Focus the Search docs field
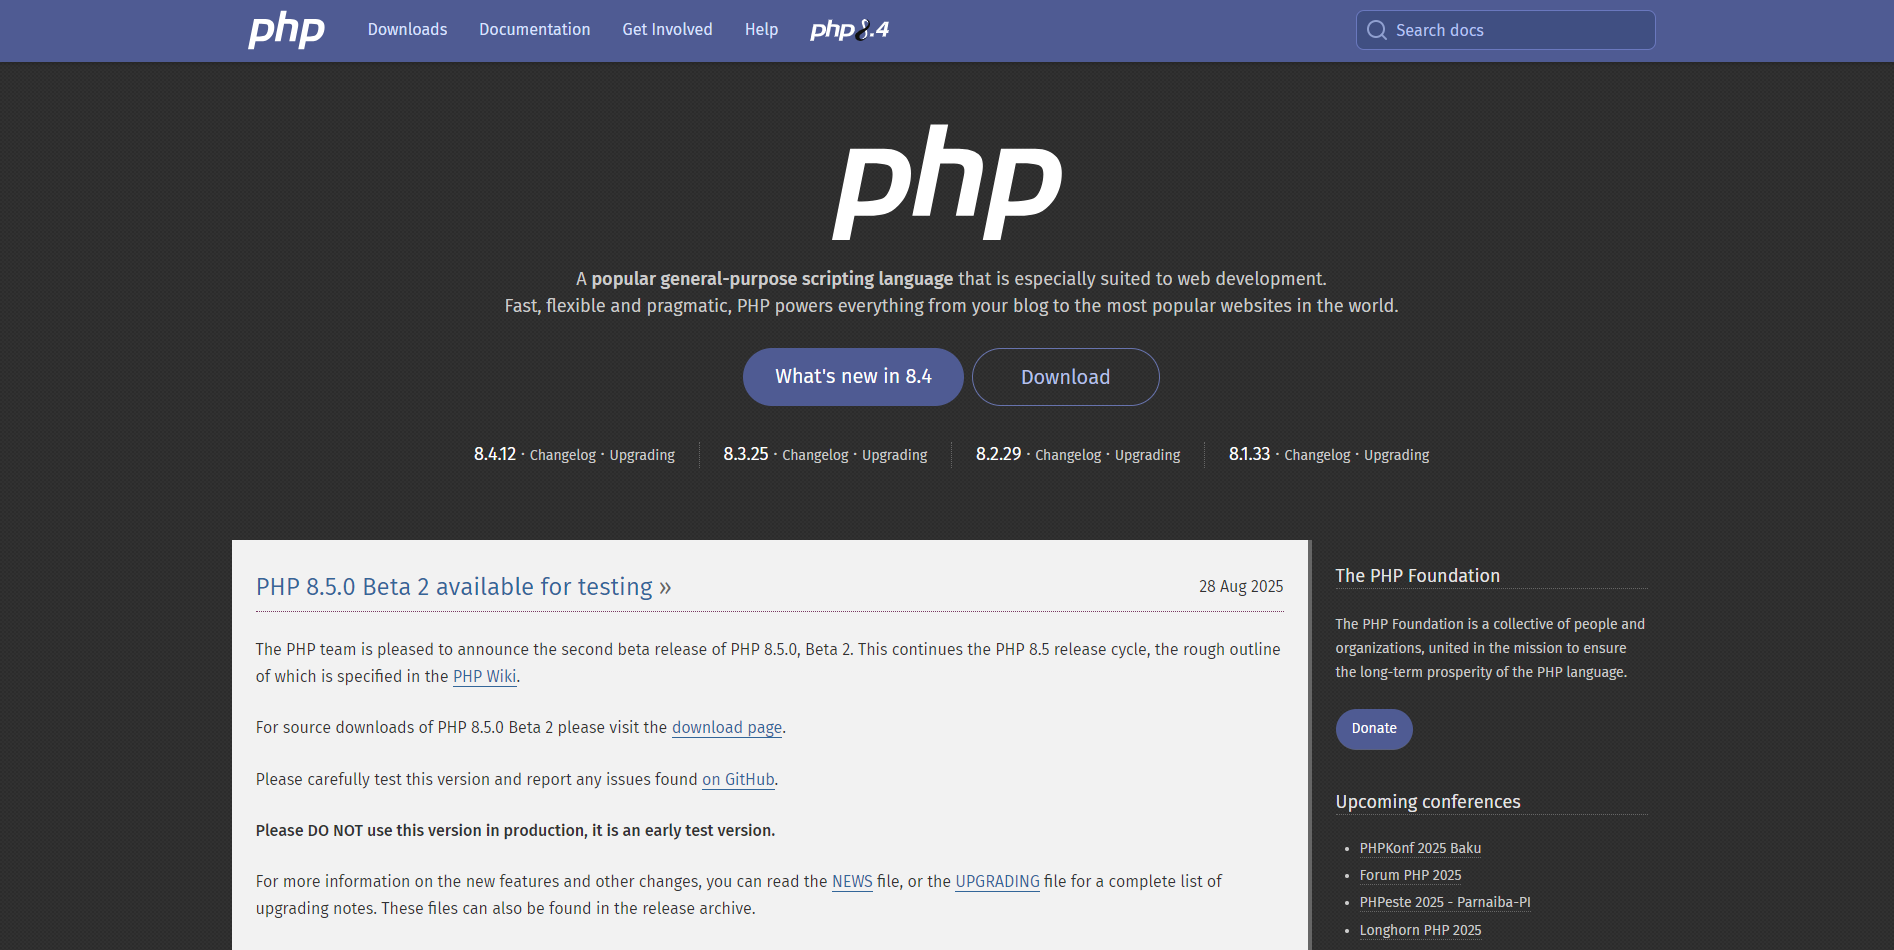 [x=1505, y=30]
